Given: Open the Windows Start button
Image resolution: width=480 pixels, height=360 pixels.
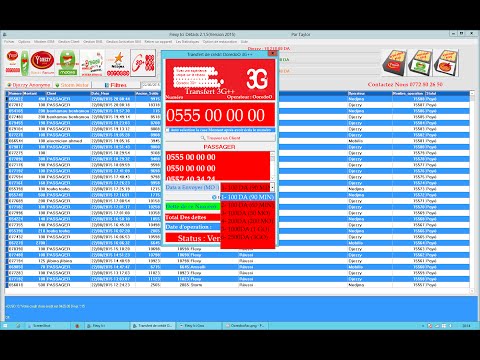Looking at the screenshot, I should [x=6, y=325].
